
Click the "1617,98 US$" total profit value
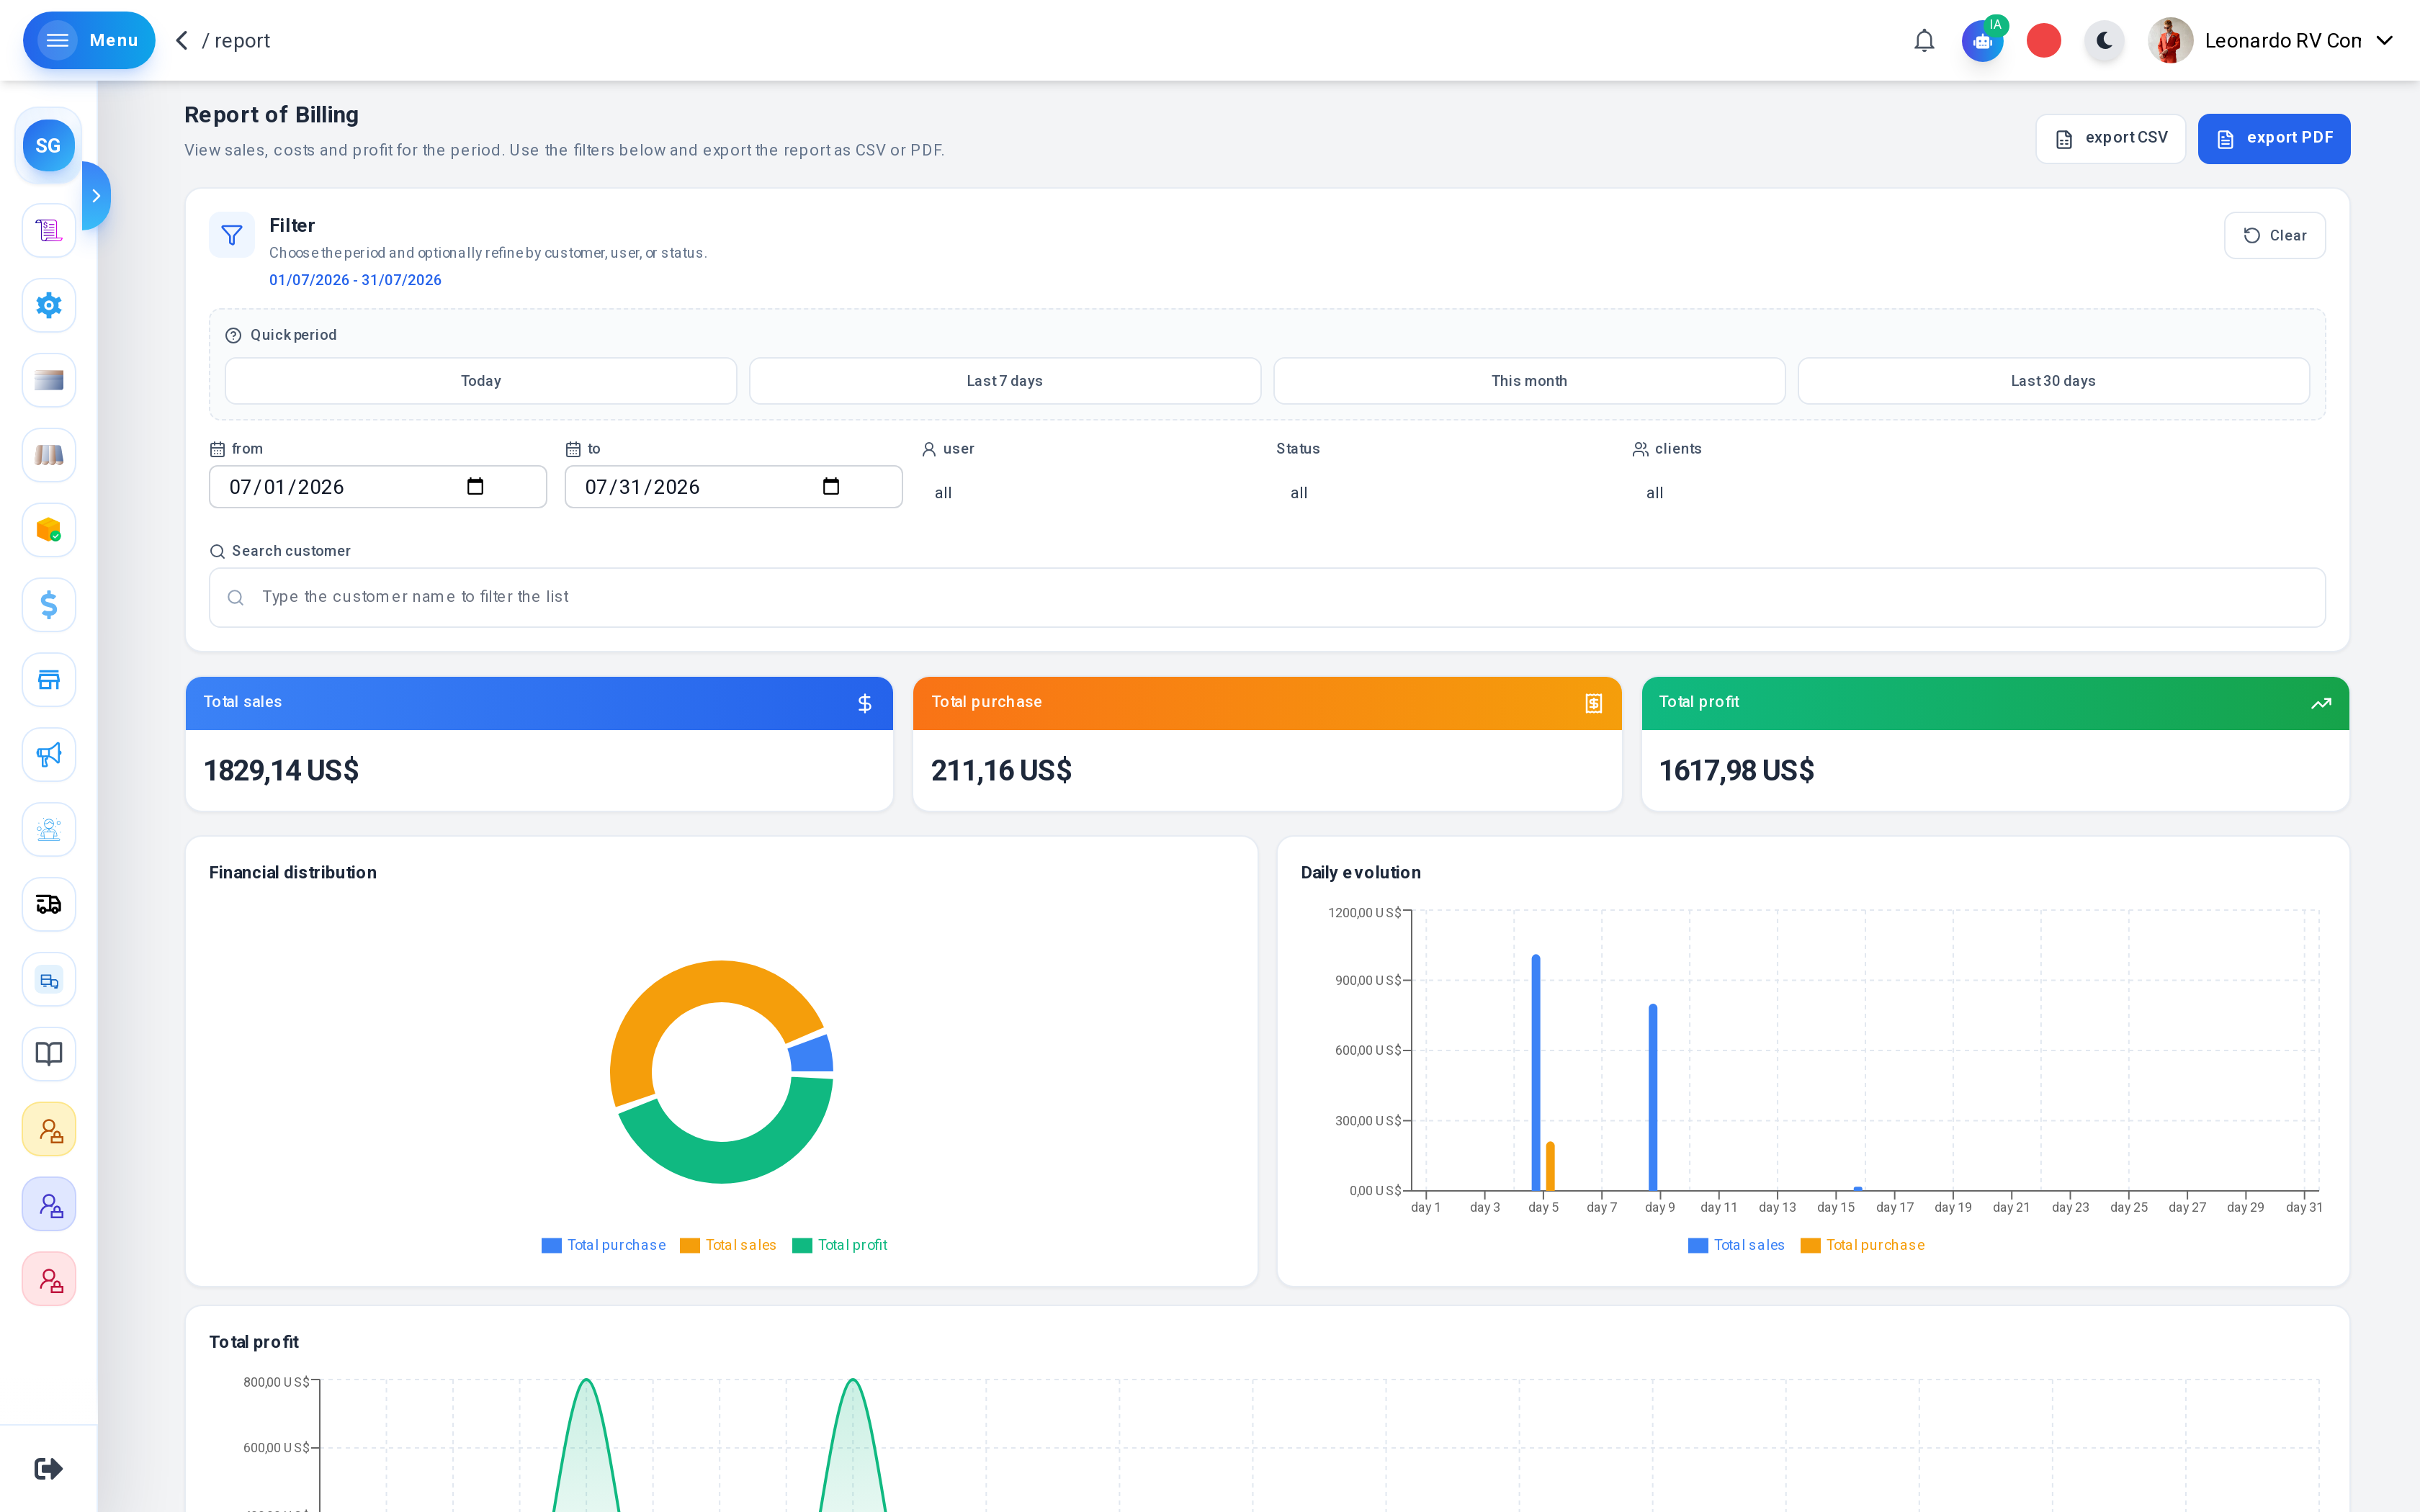(1736, 770)
